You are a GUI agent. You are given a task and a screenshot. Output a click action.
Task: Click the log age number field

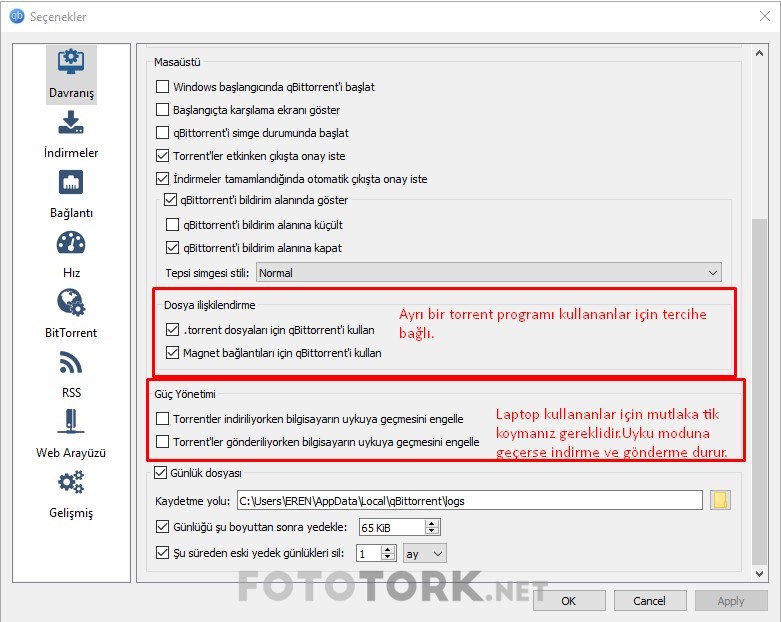pyautogui.click(x=369, y=553)
